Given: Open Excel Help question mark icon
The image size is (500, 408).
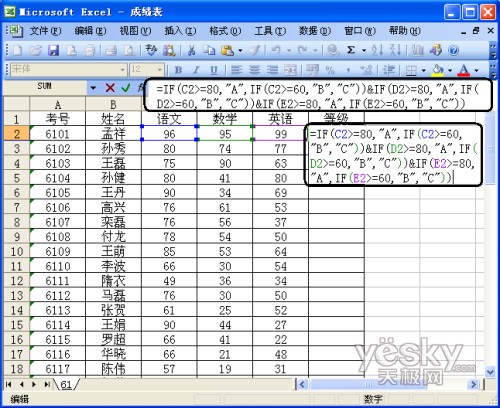Looking at the screenshot, I should point(453,51).
